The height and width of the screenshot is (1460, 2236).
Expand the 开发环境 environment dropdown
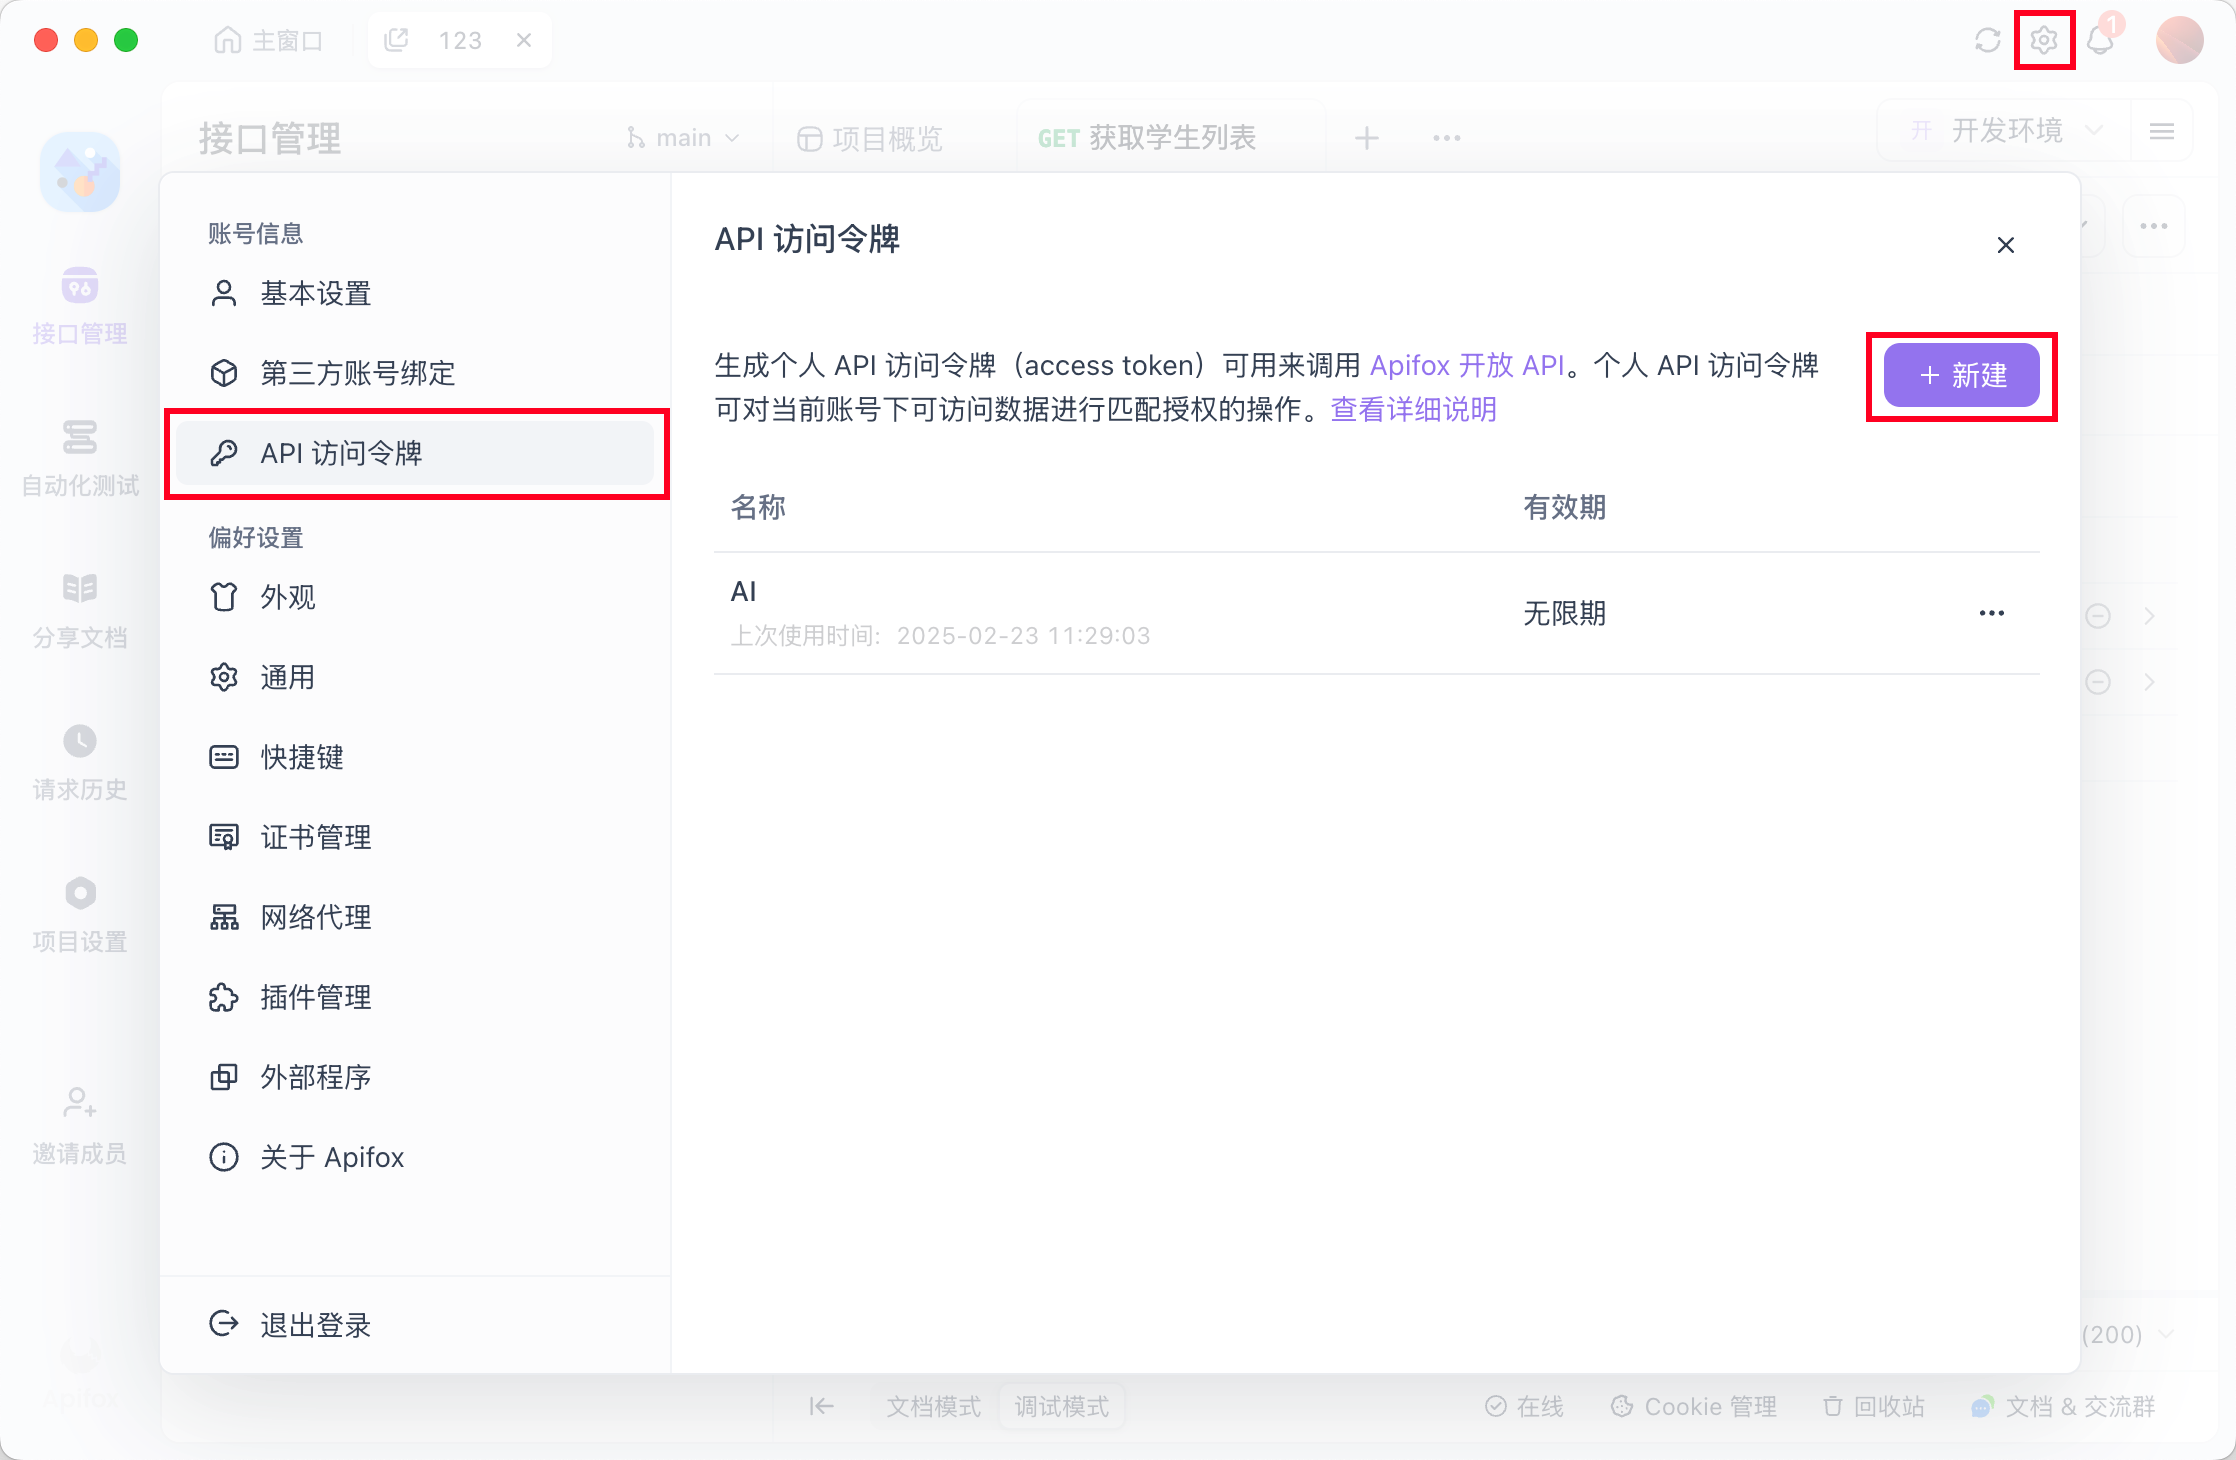coord(2006,131)
